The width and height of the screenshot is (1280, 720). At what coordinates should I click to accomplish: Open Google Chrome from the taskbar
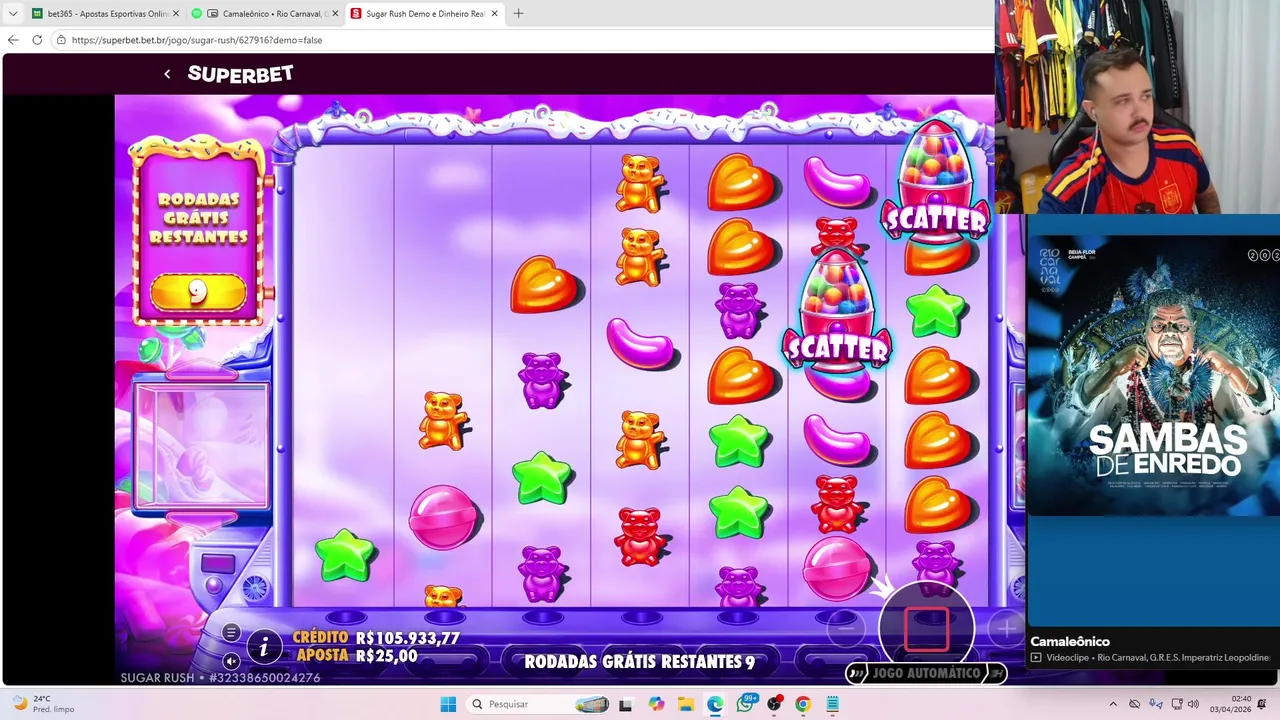click(x=803, y=704)
